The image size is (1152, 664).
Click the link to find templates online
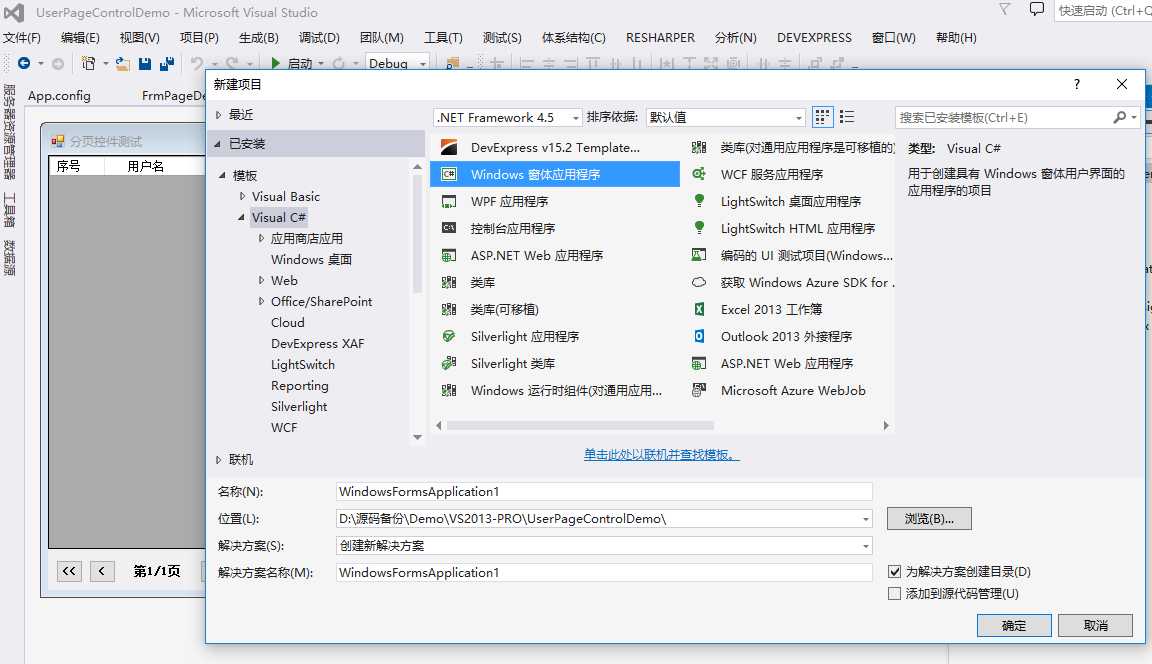(x=661, y=455)
